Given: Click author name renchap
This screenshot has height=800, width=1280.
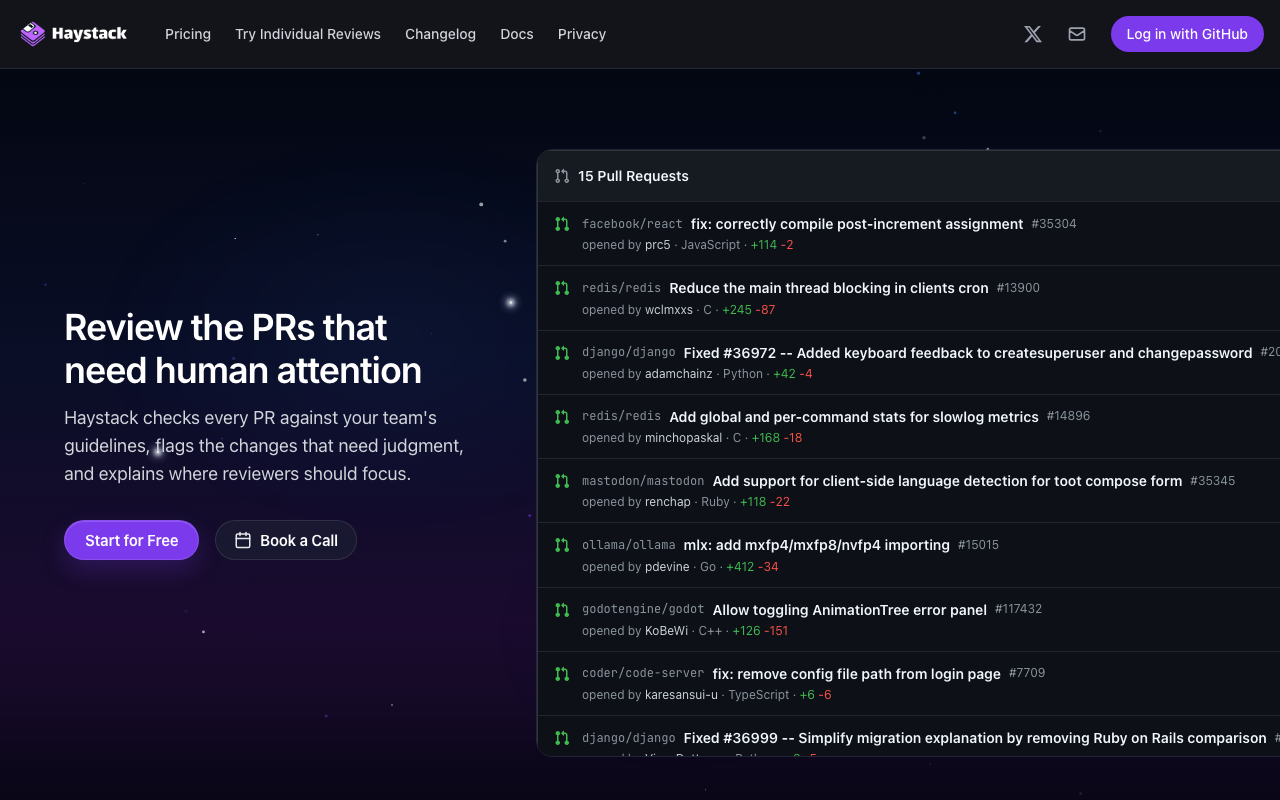Looking at the screenshot, I should (x=668, y=502).
